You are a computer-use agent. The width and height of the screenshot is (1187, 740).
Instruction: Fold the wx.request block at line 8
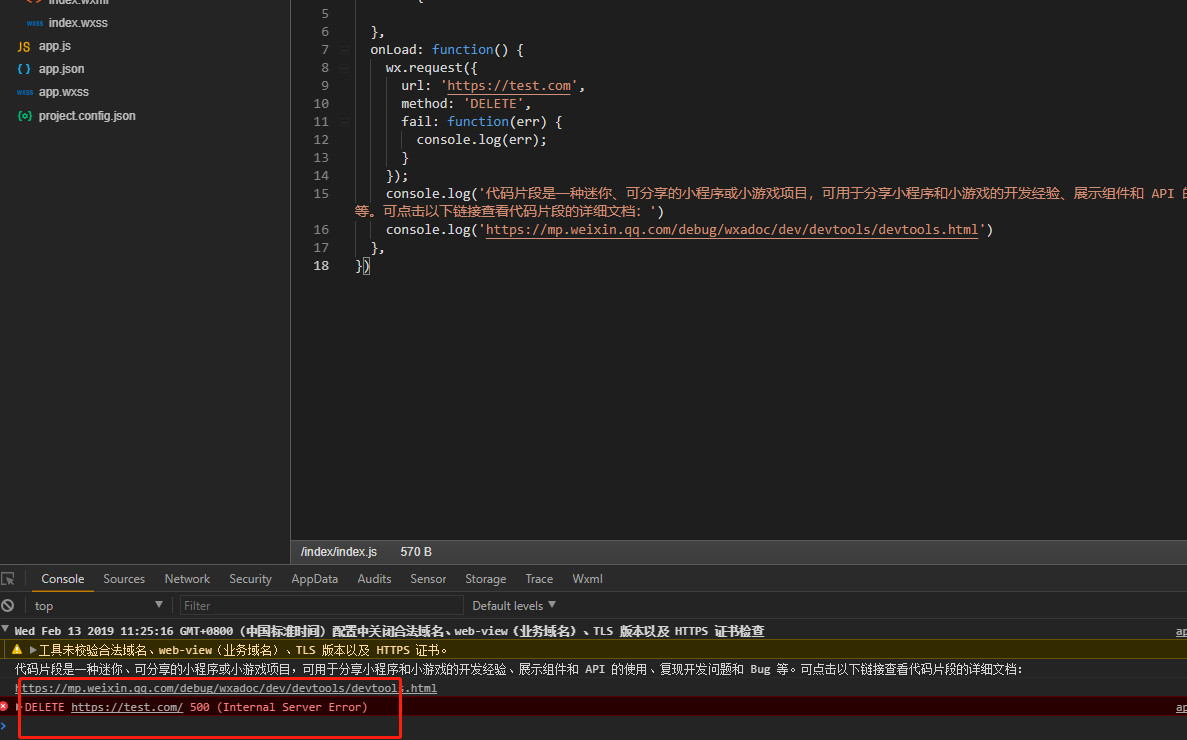pyautogui.click(x=344, y=68)
